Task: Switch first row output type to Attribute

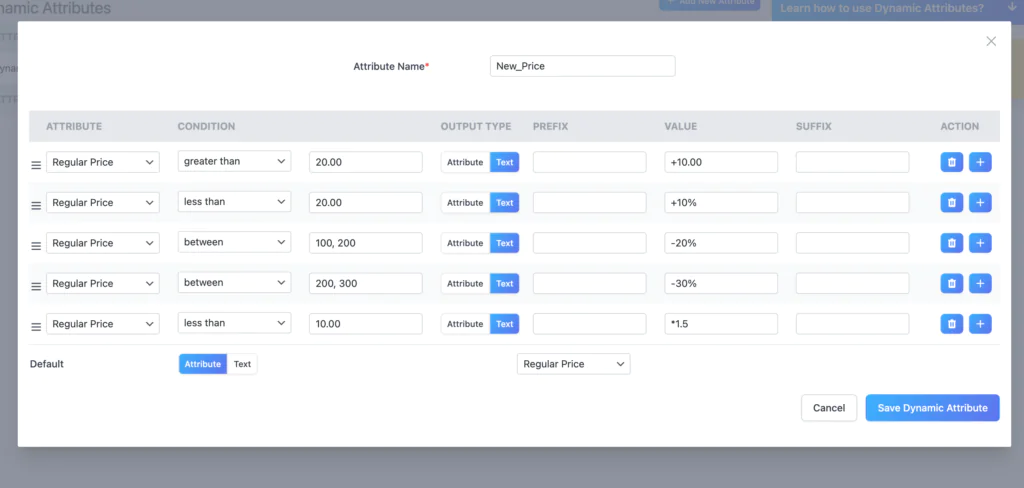Action: pyautogui.click(x=465, y=162)
